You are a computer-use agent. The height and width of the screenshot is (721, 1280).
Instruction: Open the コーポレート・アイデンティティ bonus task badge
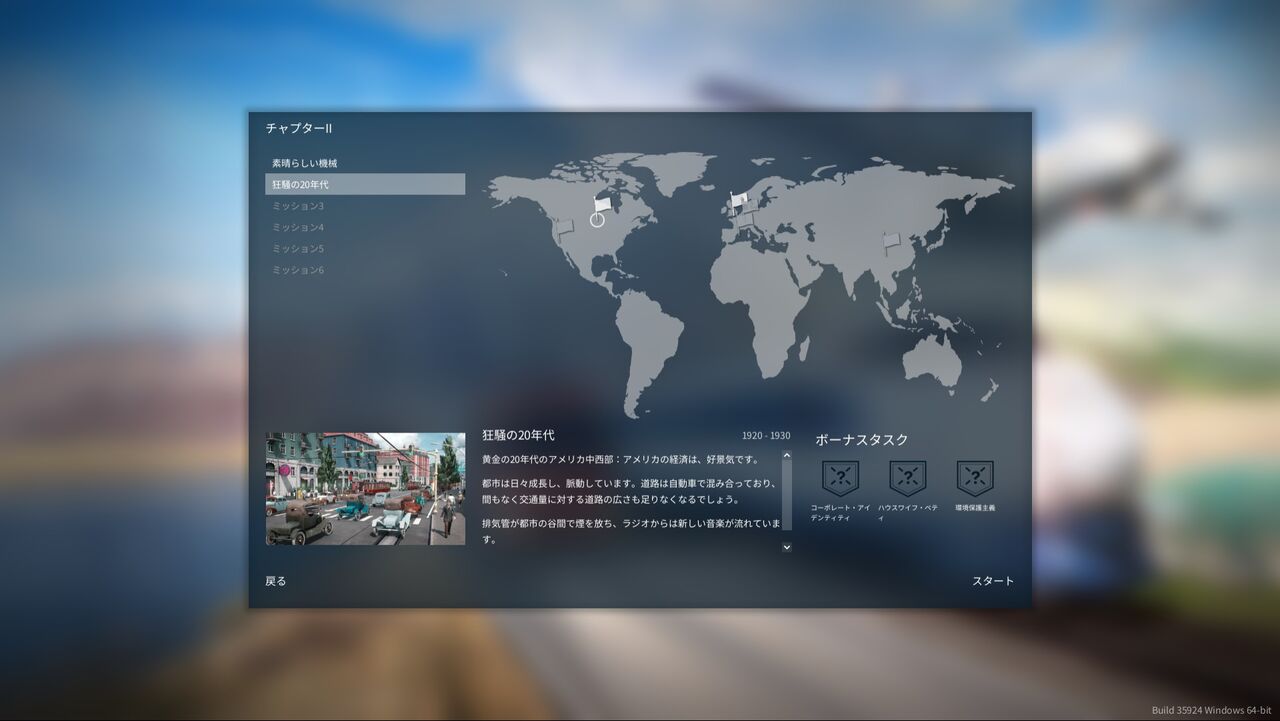point(840,478)
